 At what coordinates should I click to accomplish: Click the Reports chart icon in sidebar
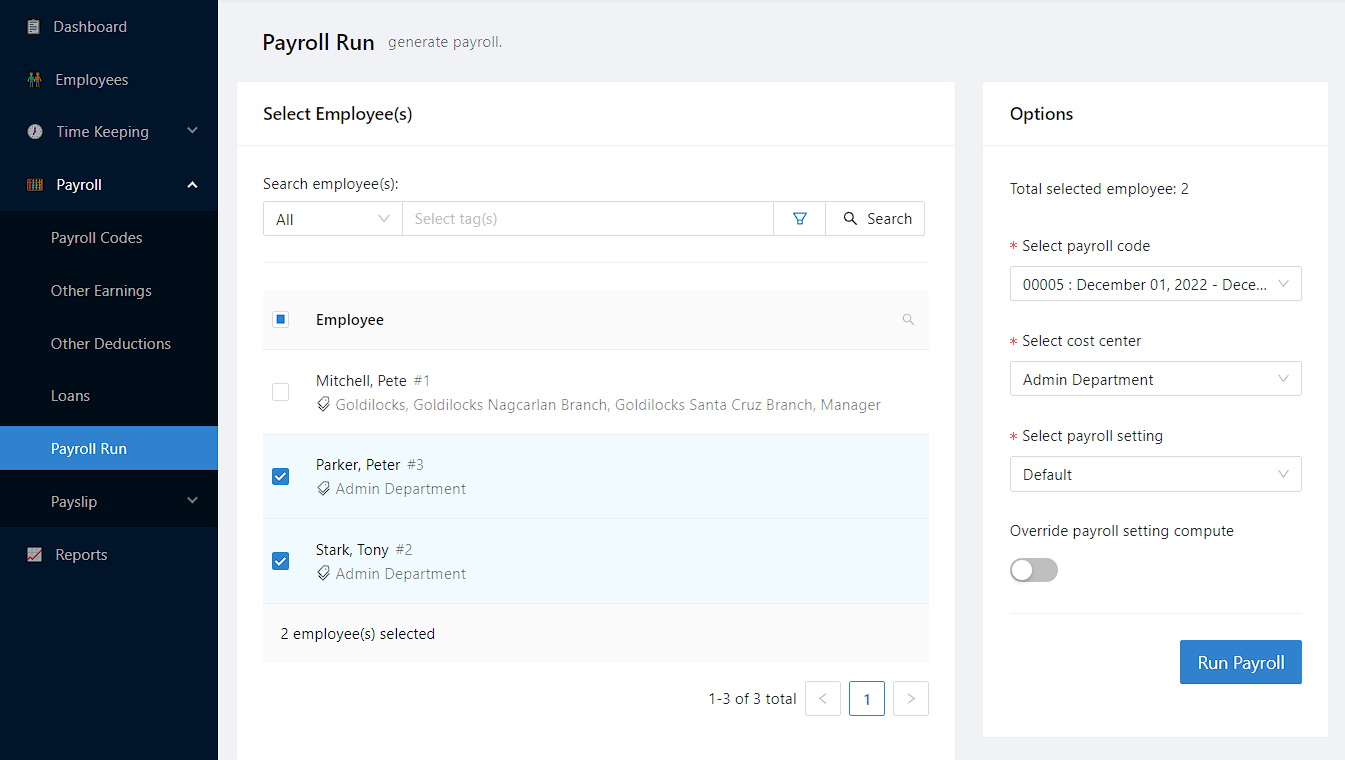click(x=35, y=555)
